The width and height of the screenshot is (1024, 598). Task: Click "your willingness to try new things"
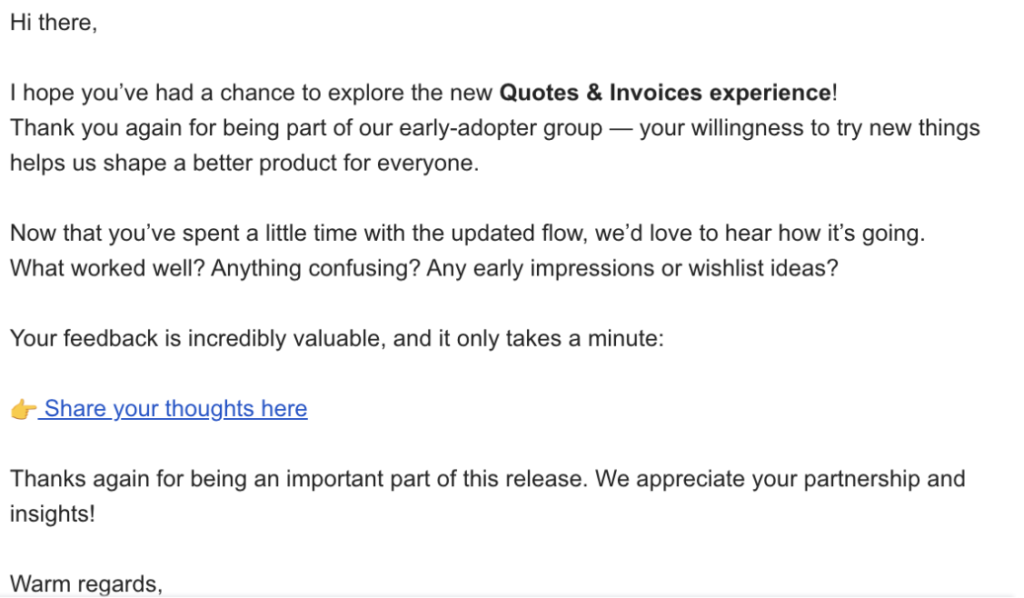[x=810, y=129]
